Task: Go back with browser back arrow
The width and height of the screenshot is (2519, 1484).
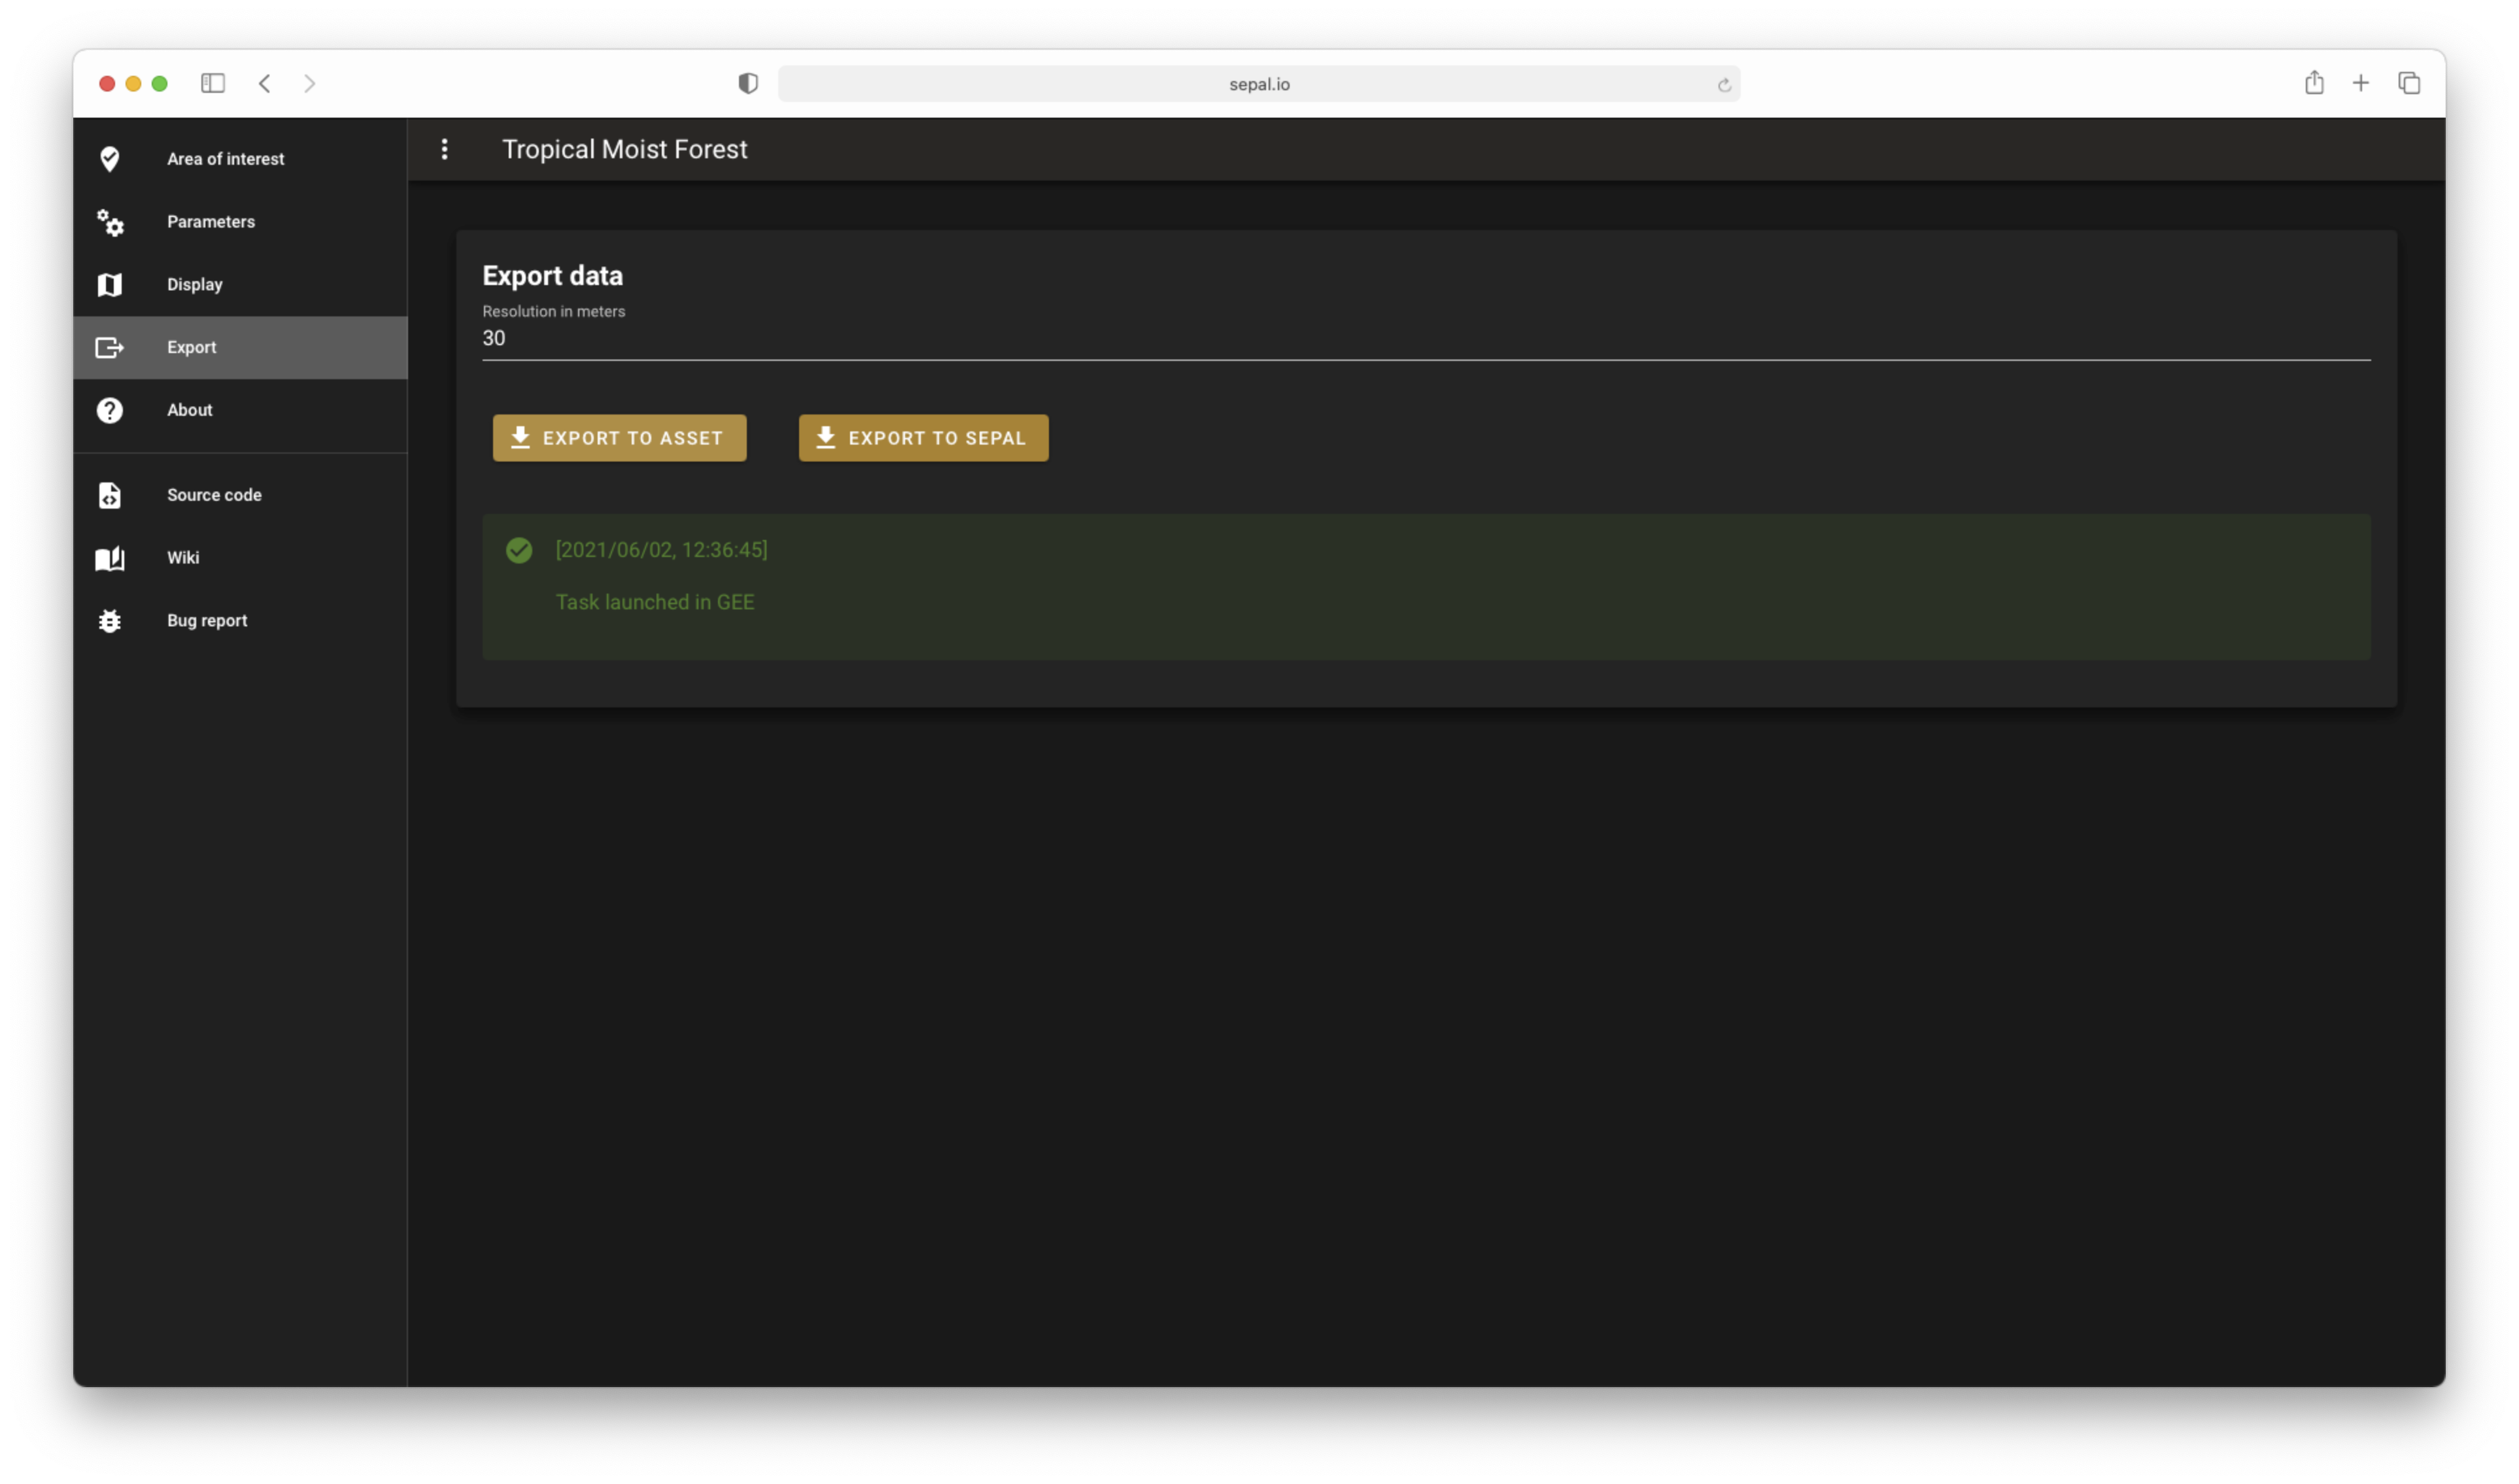Action: 265,83
